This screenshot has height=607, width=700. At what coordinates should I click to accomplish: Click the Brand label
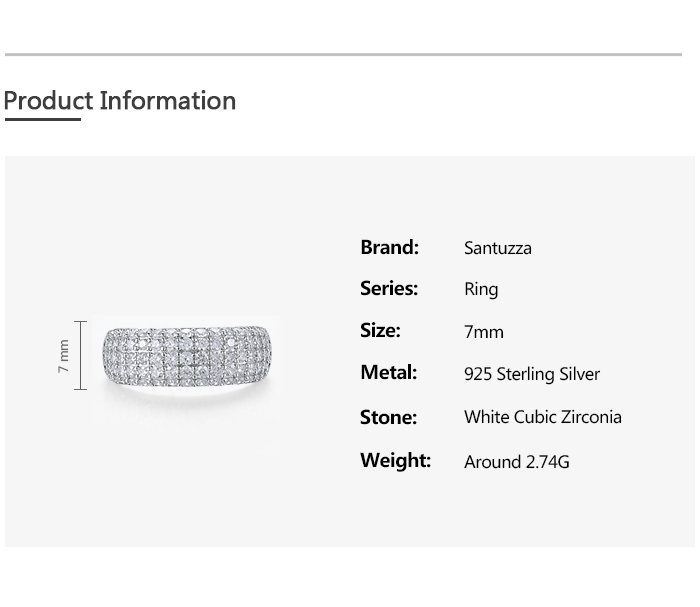(x=389, y=247)
